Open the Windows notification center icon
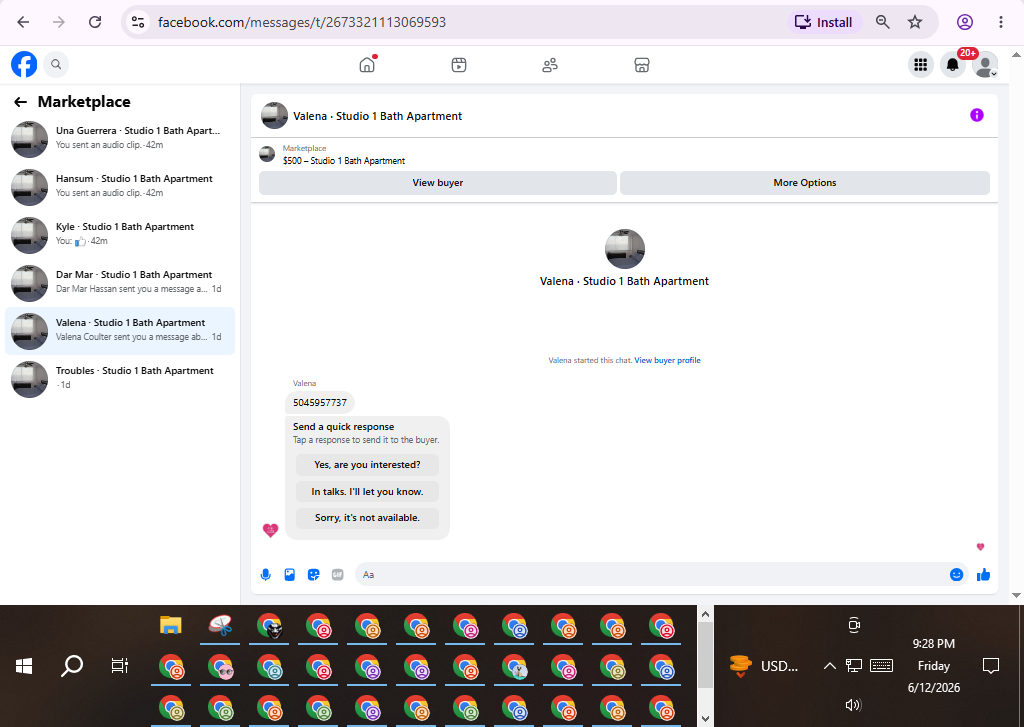The image size is (1024, 727). [991, 666]
